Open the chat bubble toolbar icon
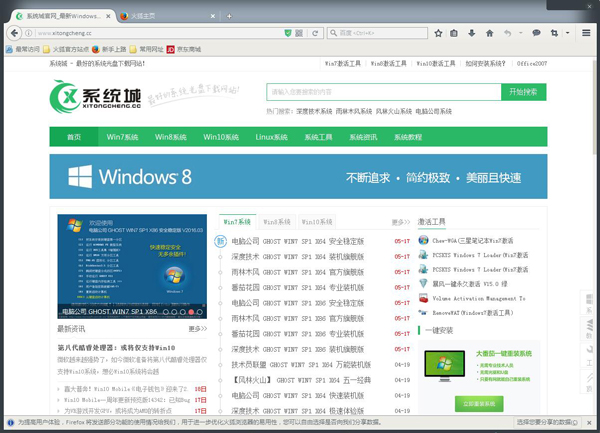Viewport: 600px width, 433px height. point(536,33)
